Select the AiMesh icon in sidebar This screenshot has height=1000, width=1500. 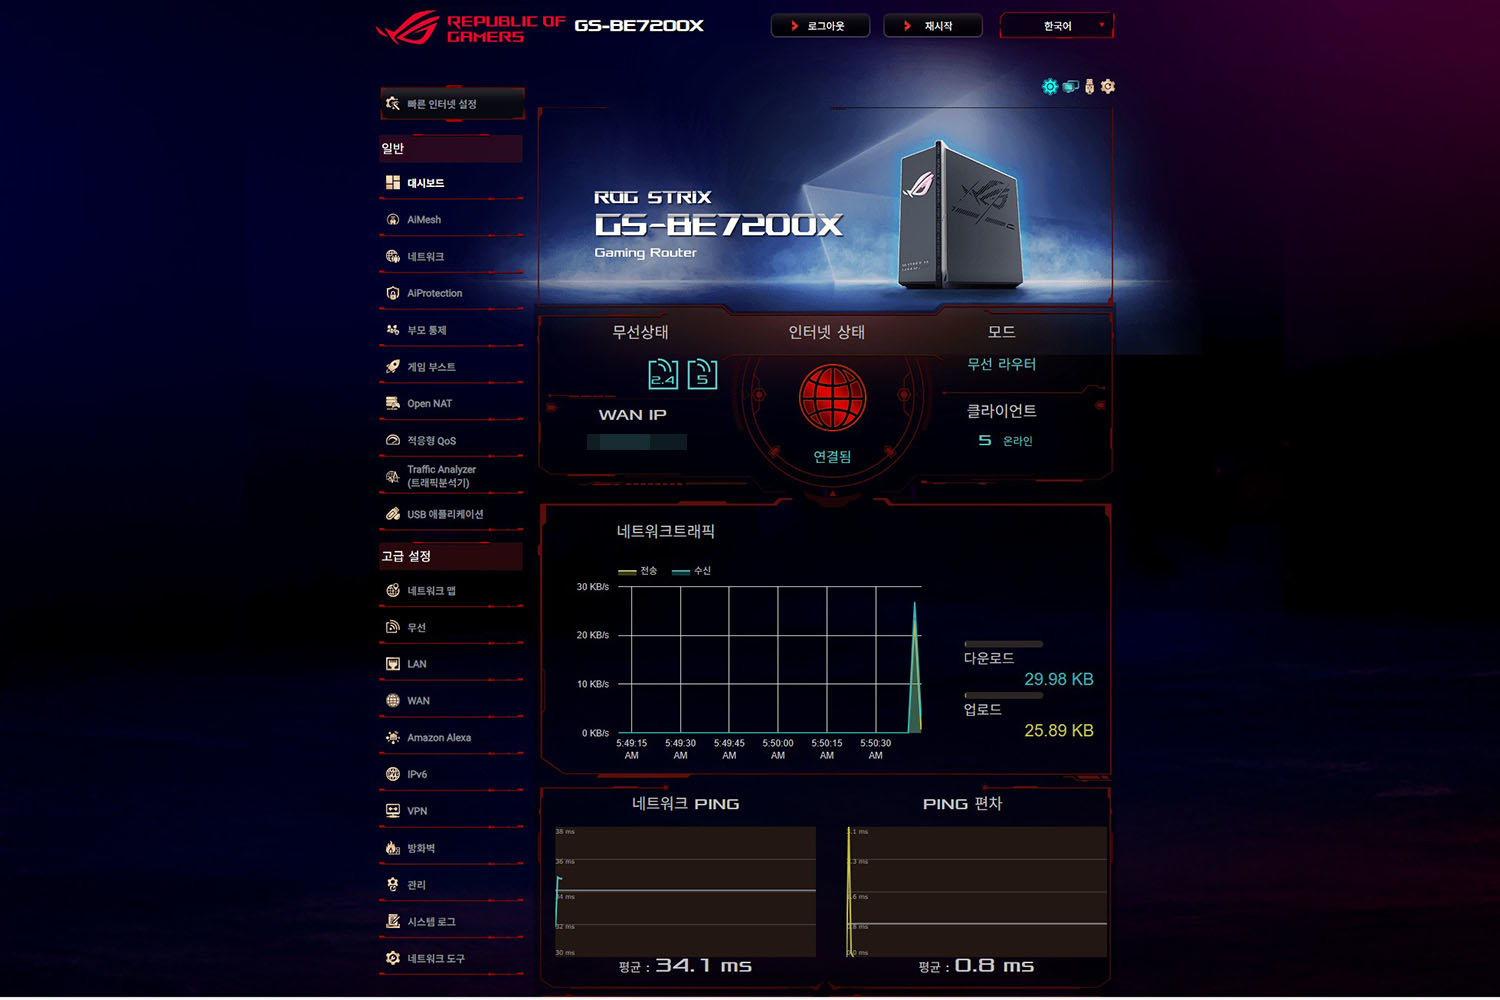click(393, 219)
